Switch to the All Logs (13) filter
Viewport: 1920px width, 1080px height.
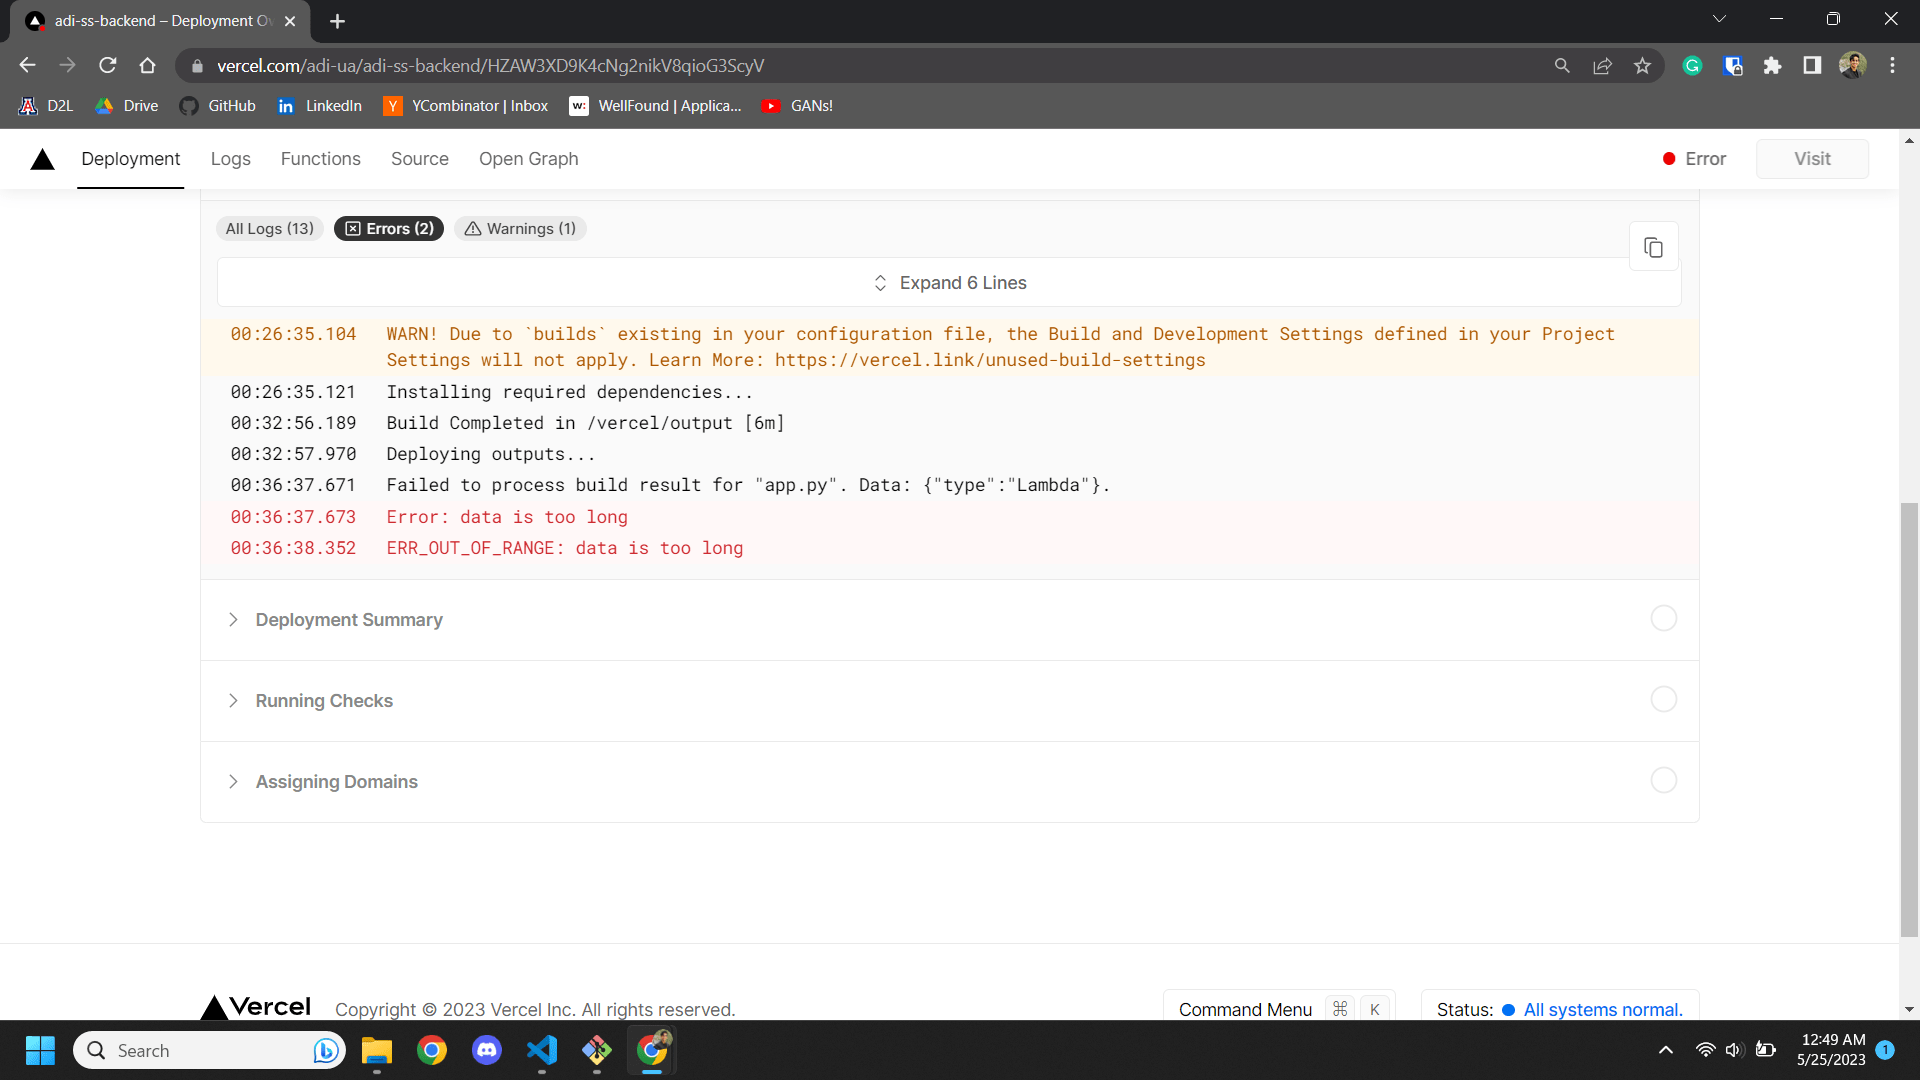coord(269,228)
